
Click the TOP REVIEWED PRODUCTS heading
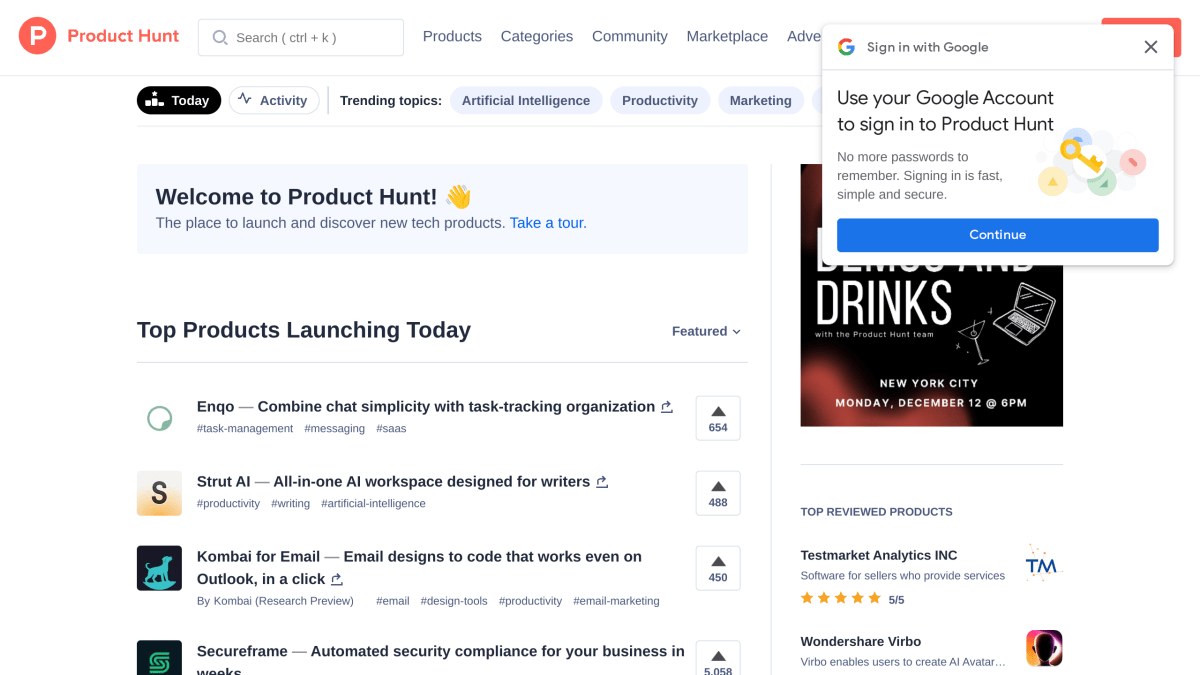tap(877, 512)
